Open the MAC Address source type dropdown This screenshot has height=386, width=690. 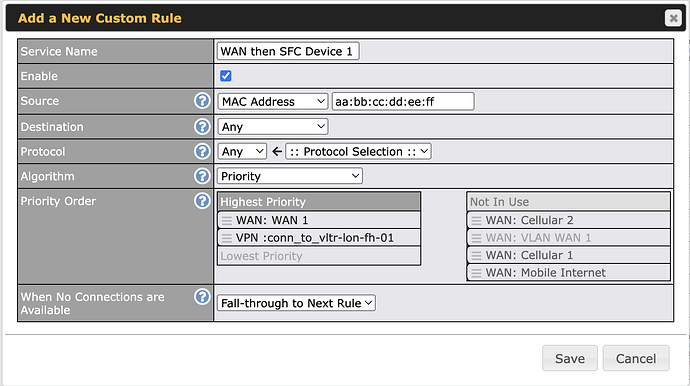point(273,102)
